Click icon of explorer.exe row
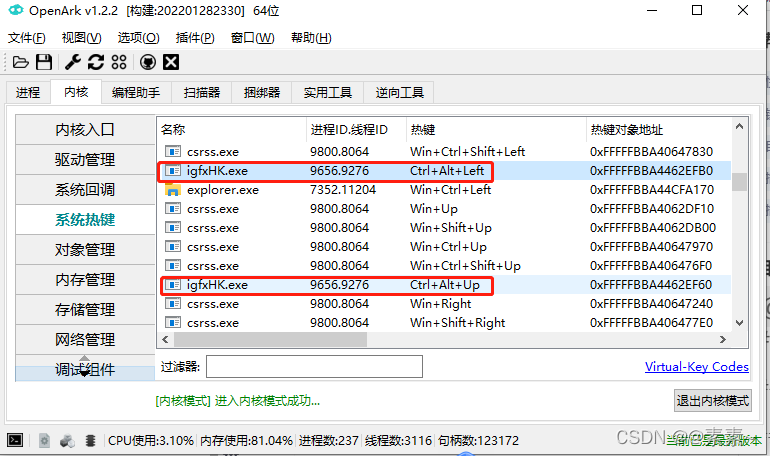Viewport: 770px width, 456px height. [172, 190]
